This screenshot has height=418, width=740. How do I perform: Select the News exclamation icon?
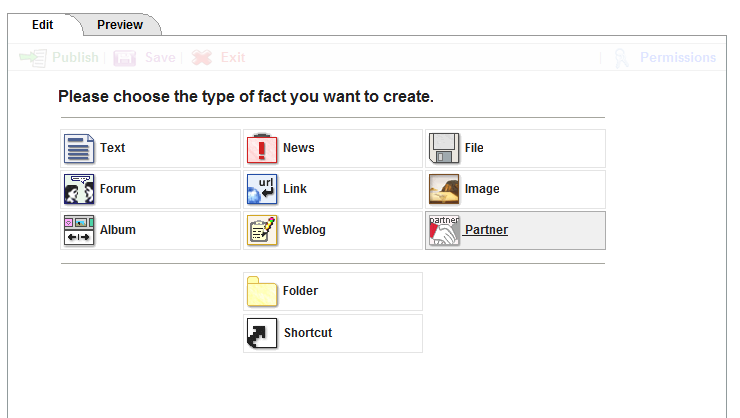(262, 148)
